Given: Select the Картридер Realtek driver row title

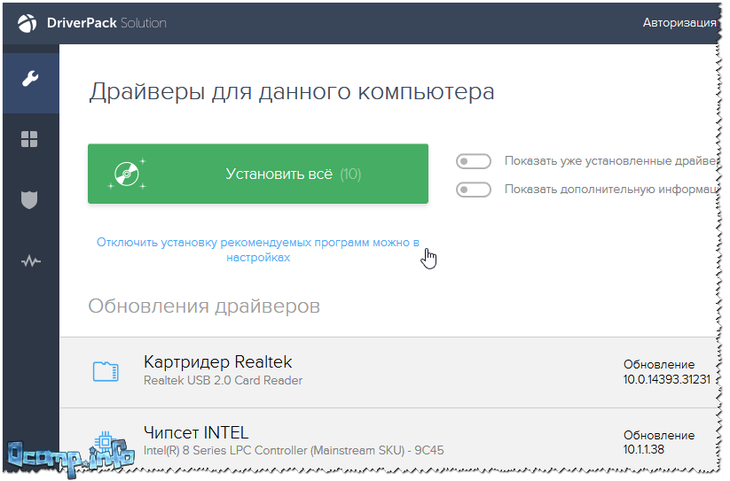Looking at the screenshot, I should click(x=217, y=361).
